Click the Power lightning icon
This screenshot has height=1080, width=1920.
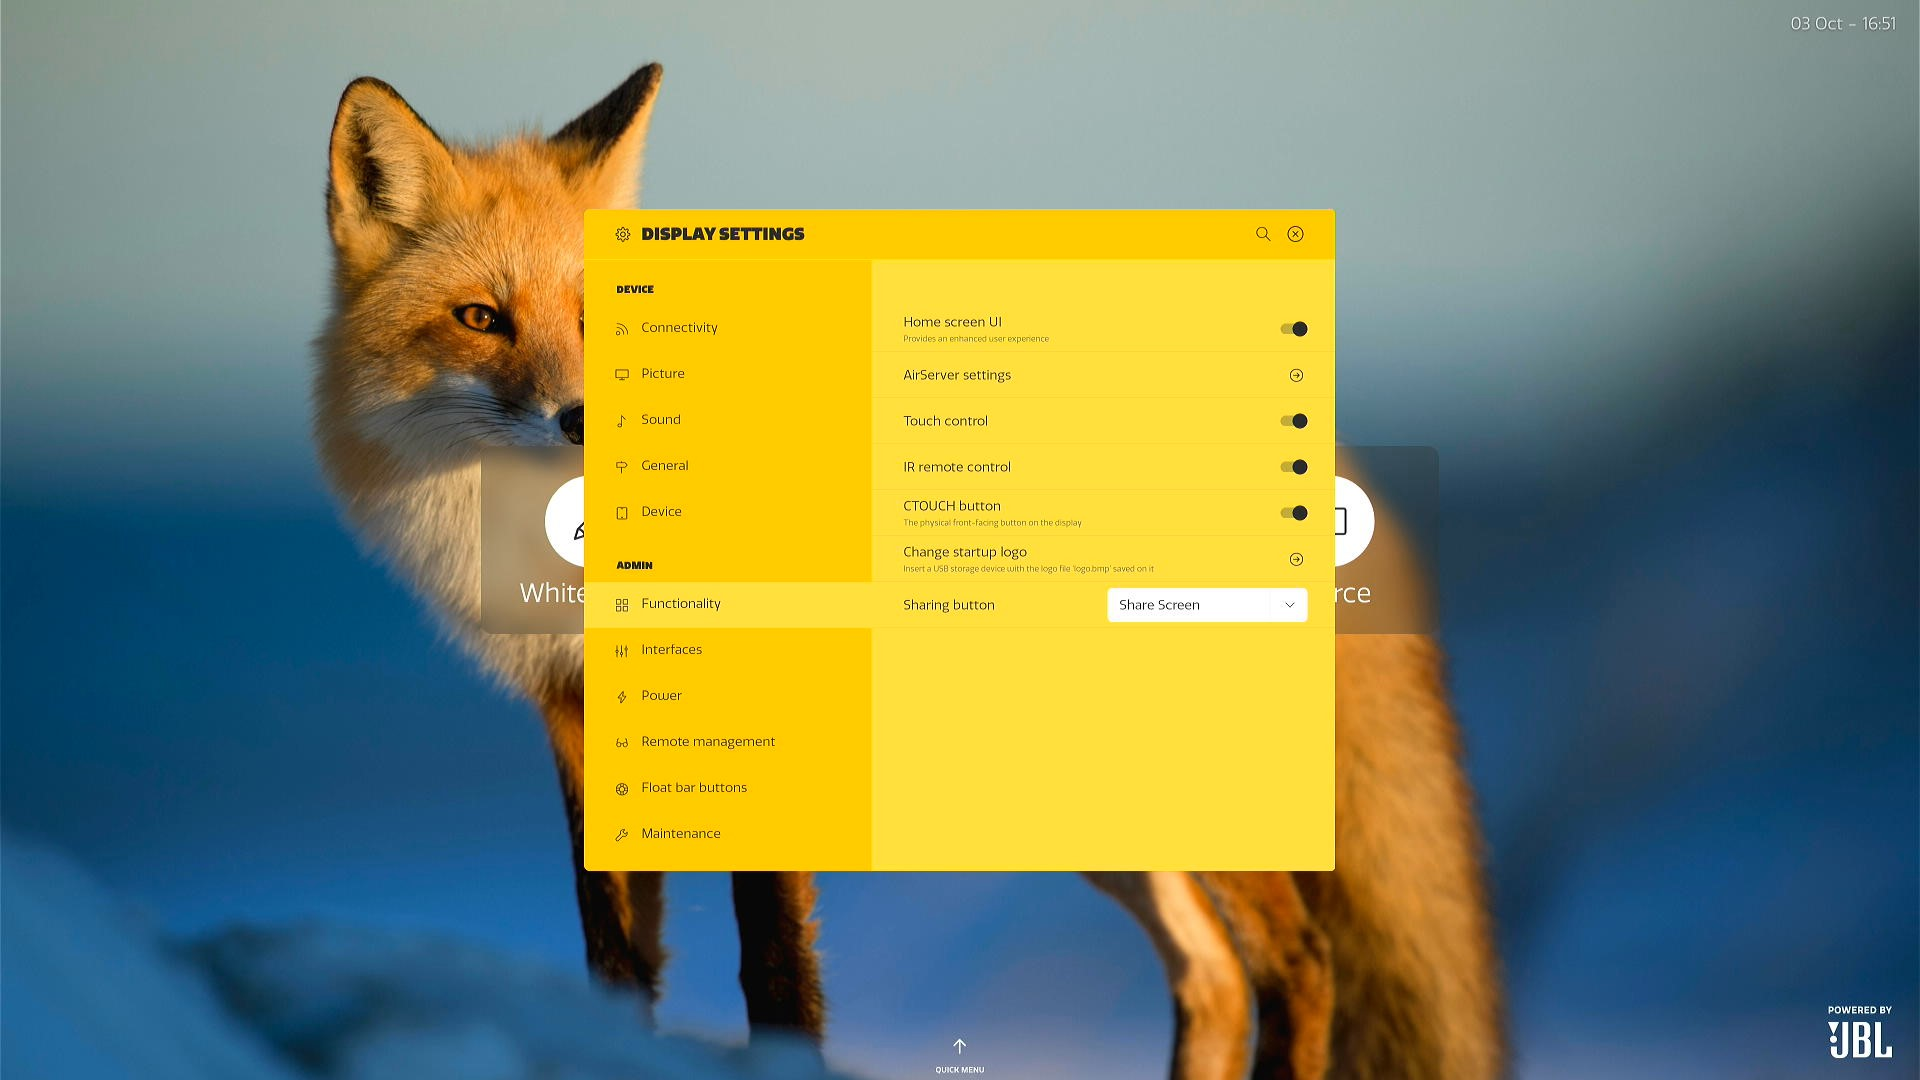click(x=622, y=697)
